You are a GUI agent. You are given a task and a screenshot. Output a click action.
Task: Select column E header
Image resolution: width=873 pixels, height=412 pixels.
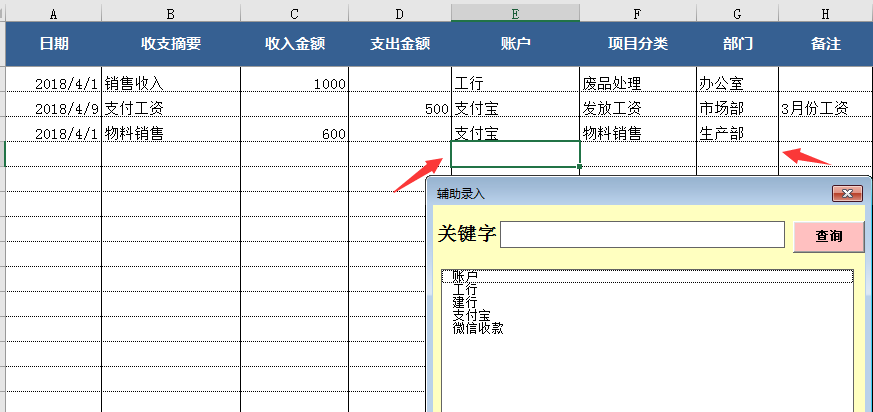516,14
